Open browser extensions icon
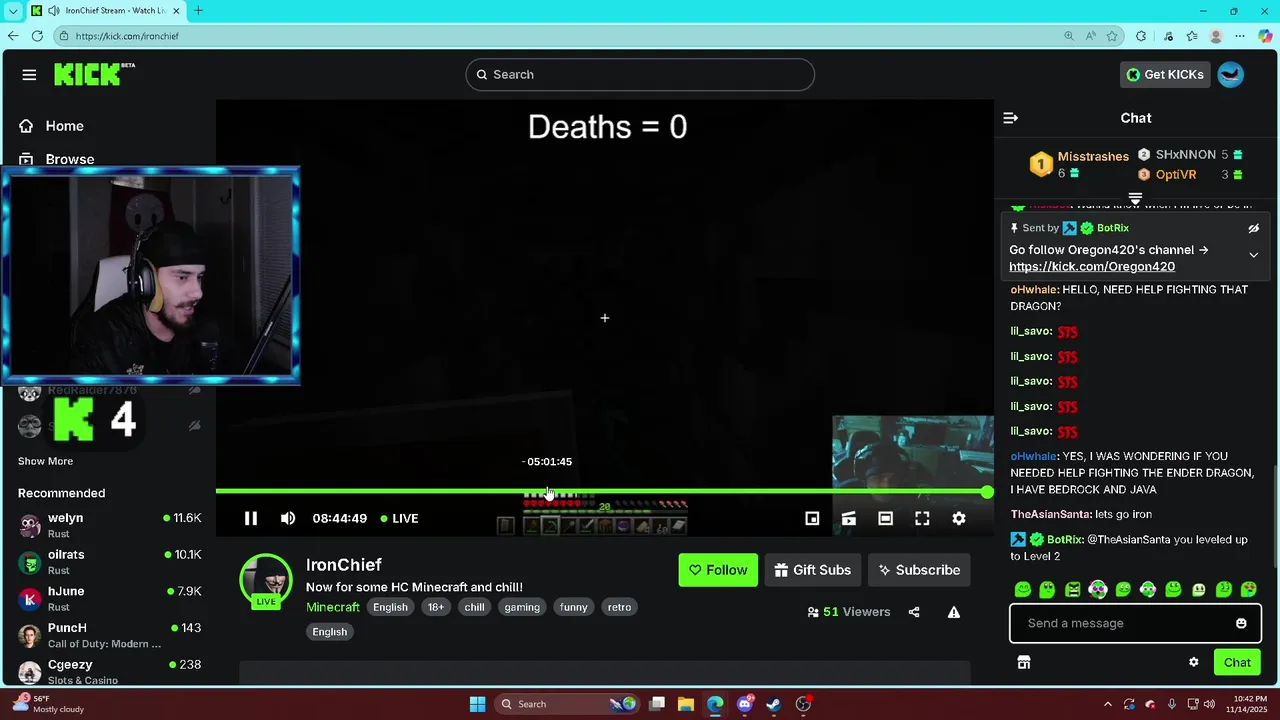The height and width of the screenshot is (720, 1280). tap(1141, 36)
